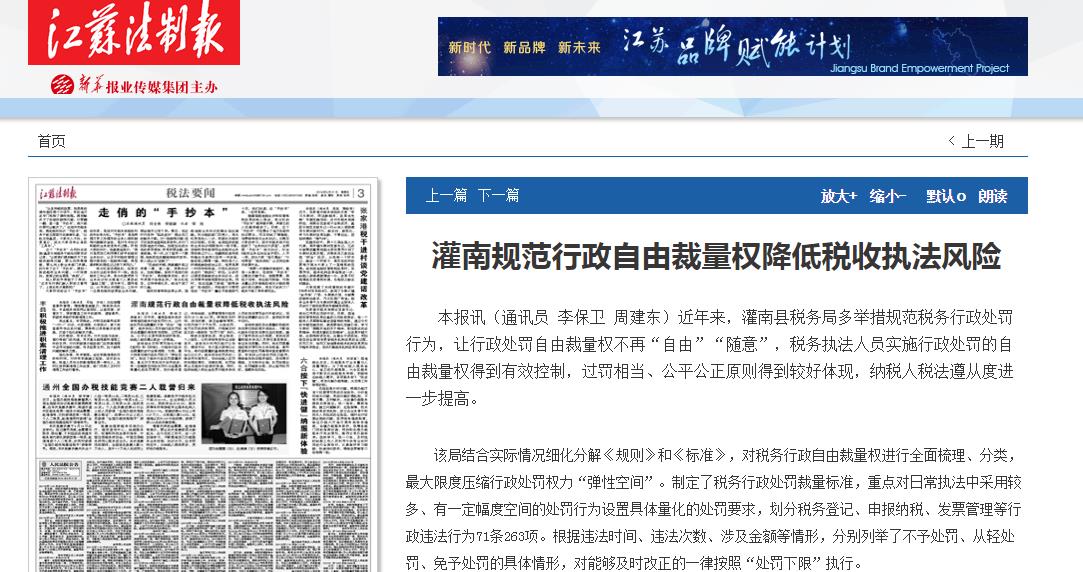Click the 江苏法制报 logo
The width and height of the screenshot is (1083, 572).
tap(134, 34)
